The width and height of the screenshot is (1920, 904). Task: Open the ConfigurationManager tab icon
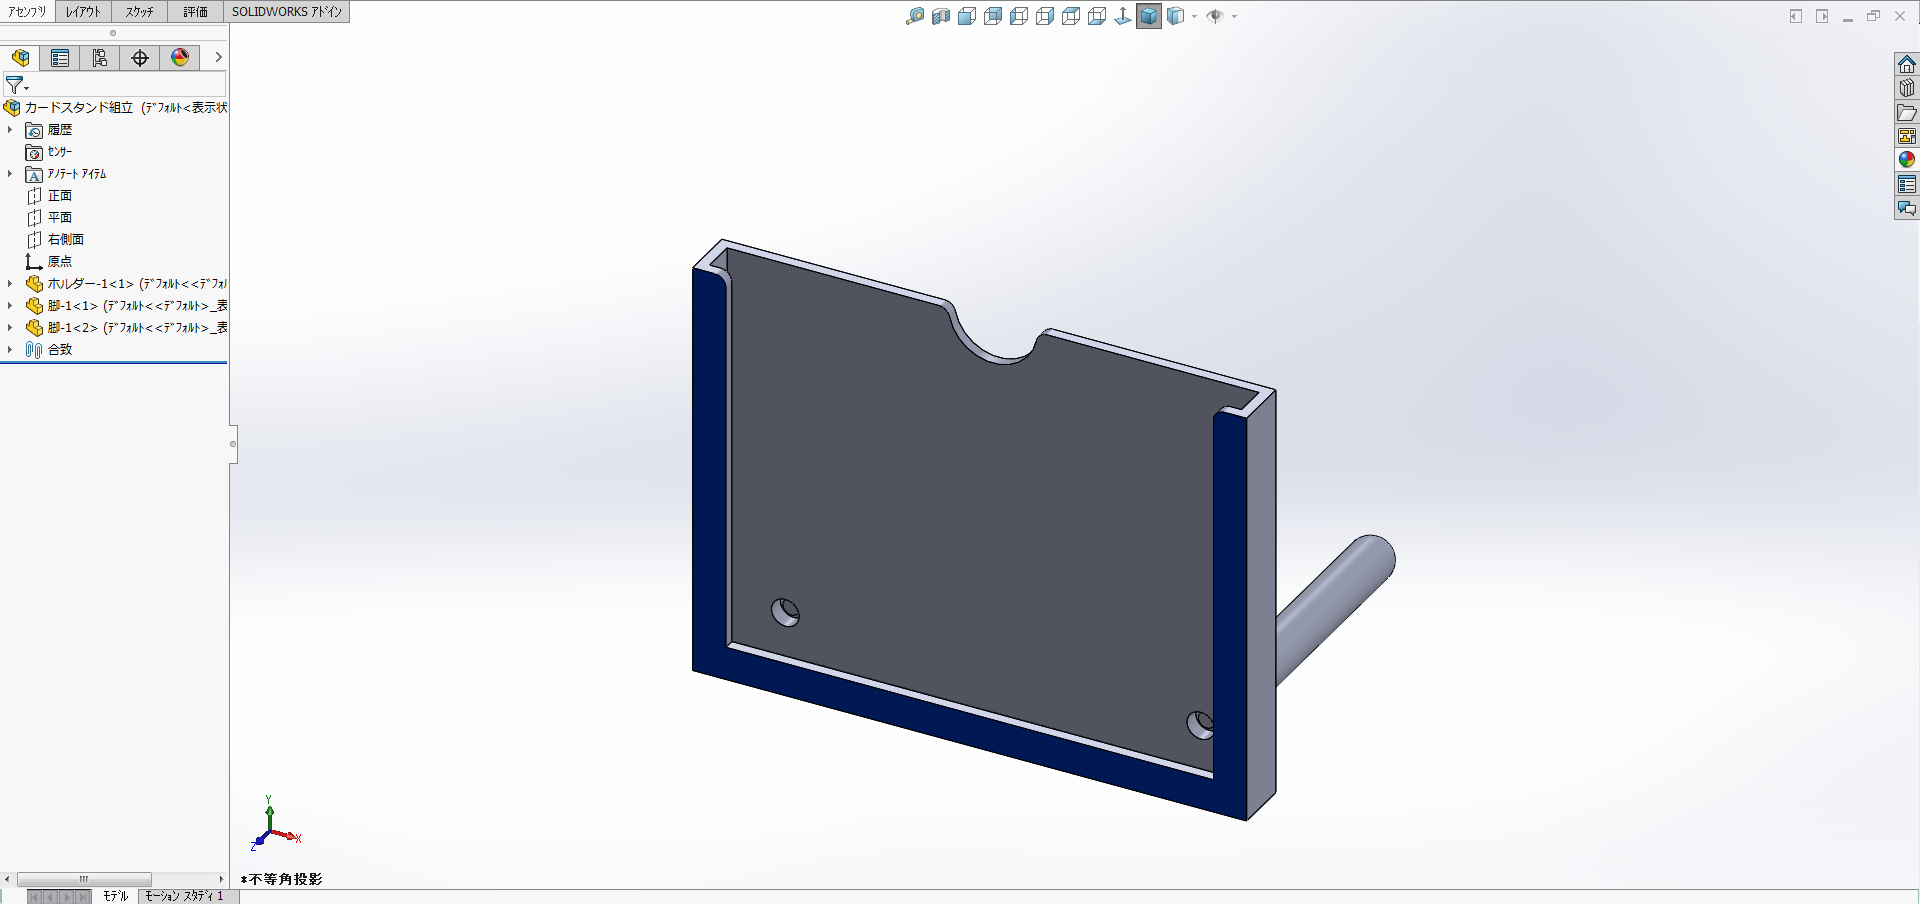click(x=100, y=58)
